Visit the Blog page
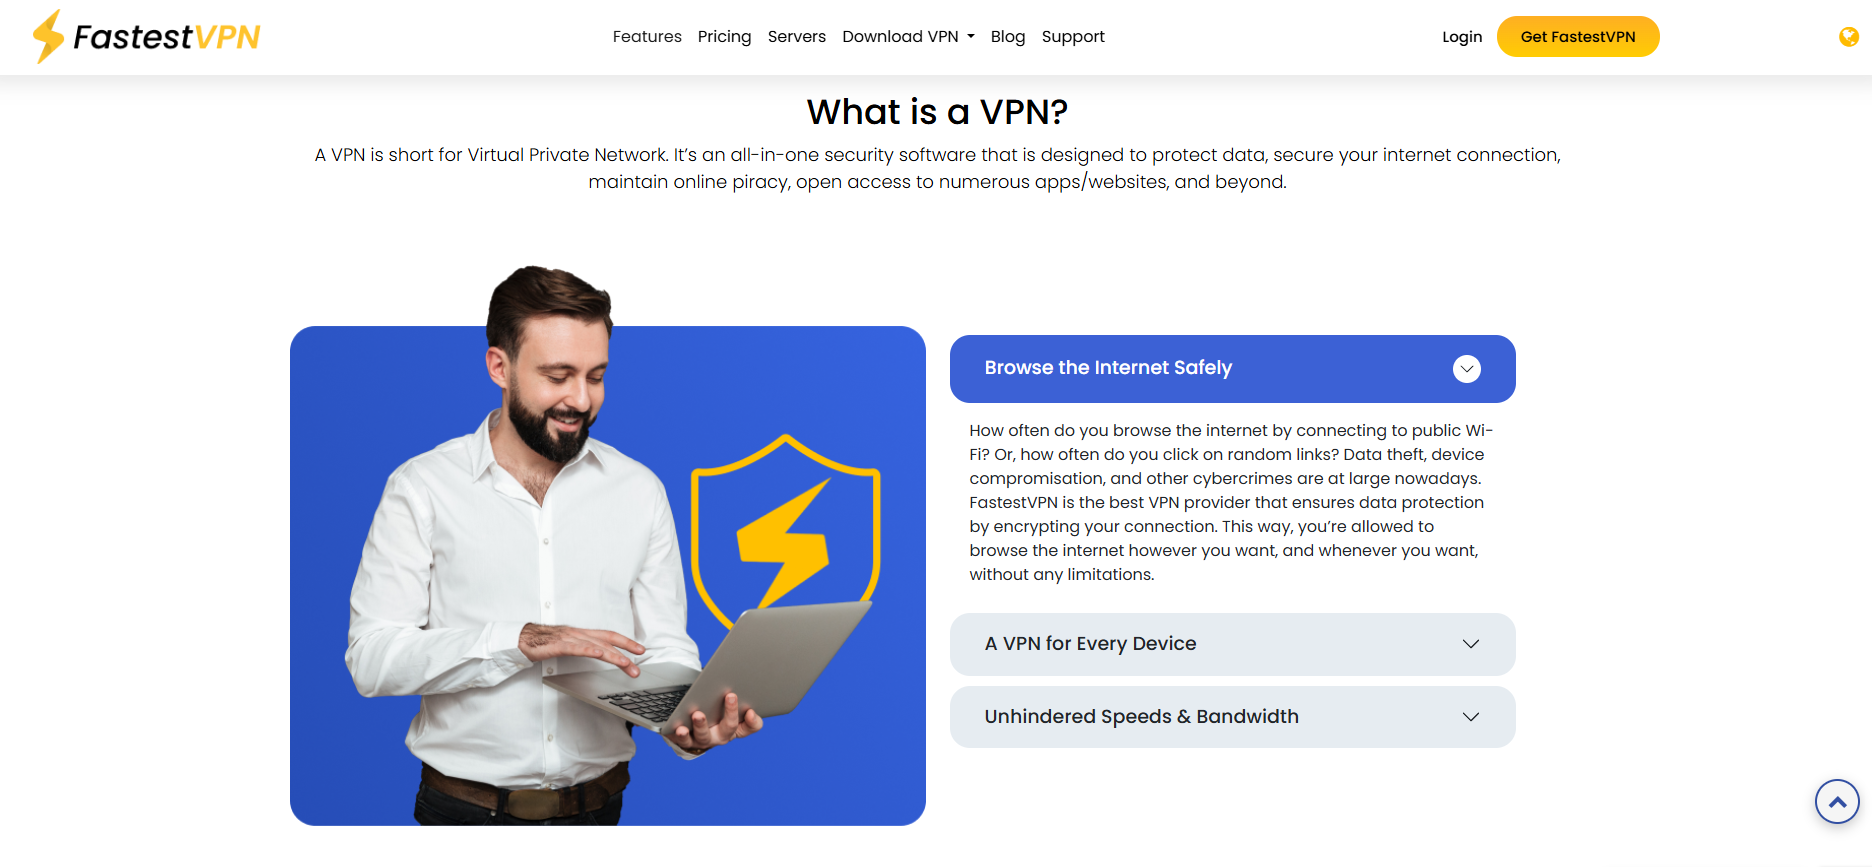This screenshot has width=1872, height=867. coord(1008,37)
